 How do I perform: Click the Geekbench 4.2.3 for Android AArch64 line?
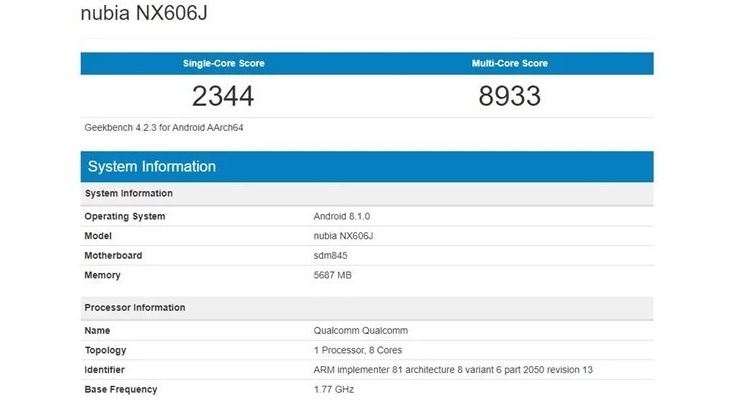pyautogui.click(x=164, y=128)
